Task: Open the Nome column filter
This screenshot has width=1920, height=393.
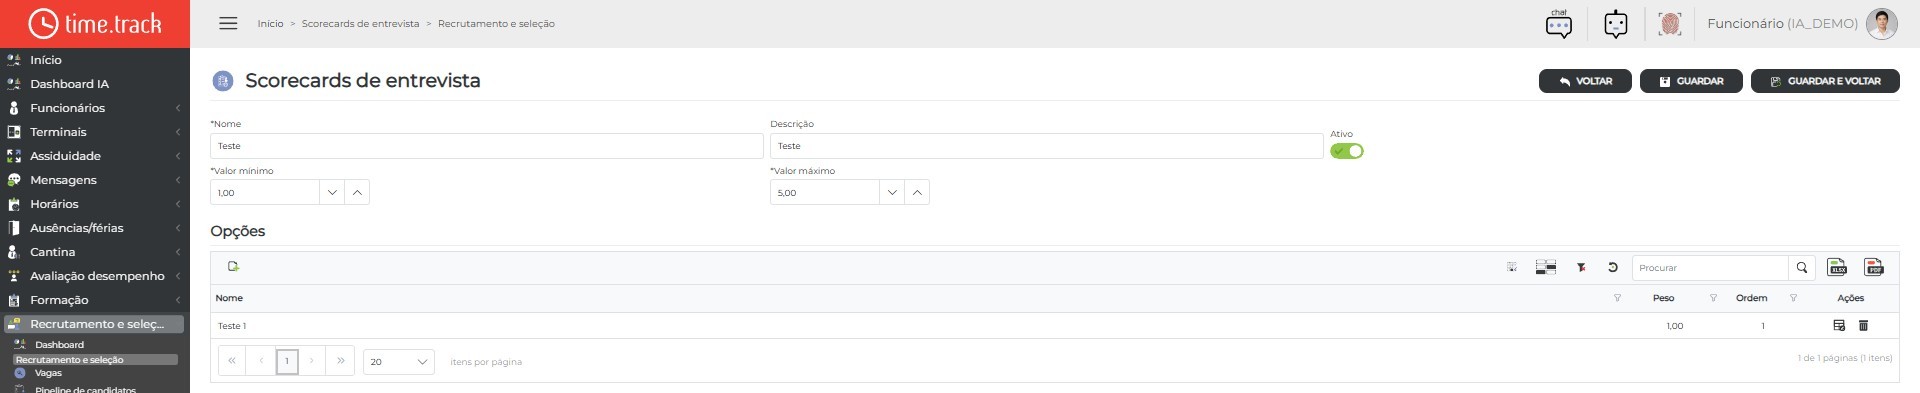Action: [x=1617, y=298]
